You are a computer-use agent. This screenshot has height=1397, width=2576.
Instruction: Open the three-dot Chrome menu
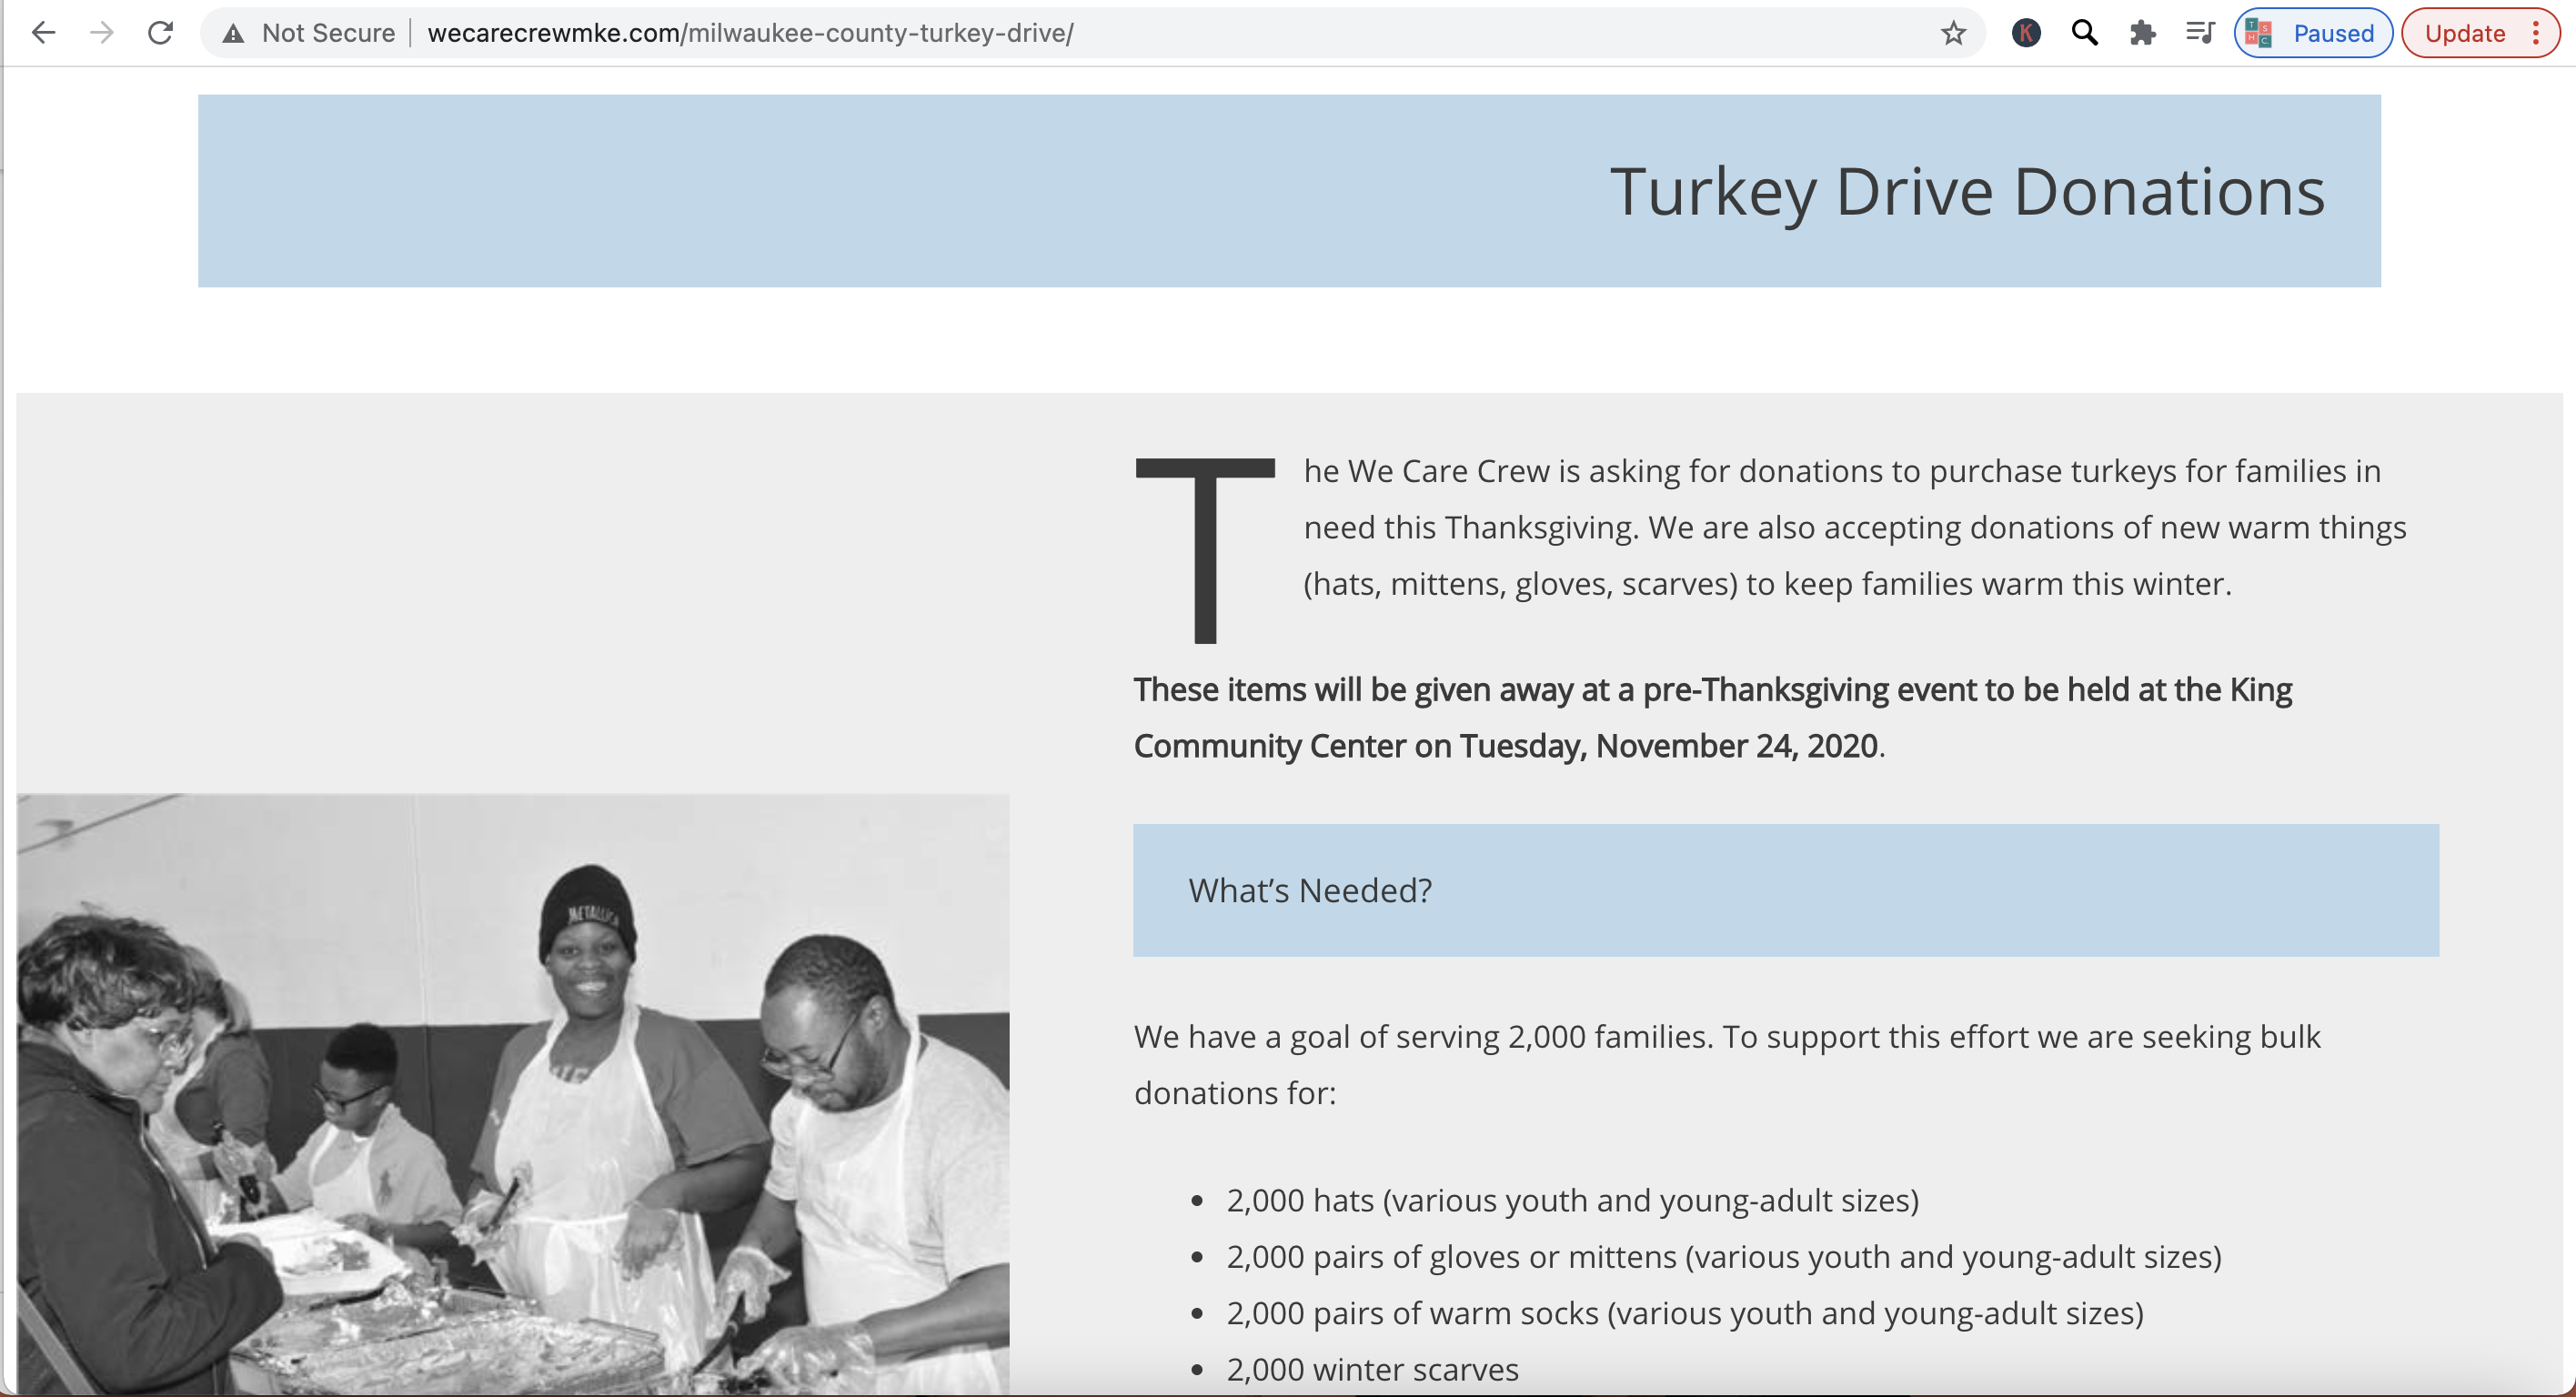(x=2536, y=33)
